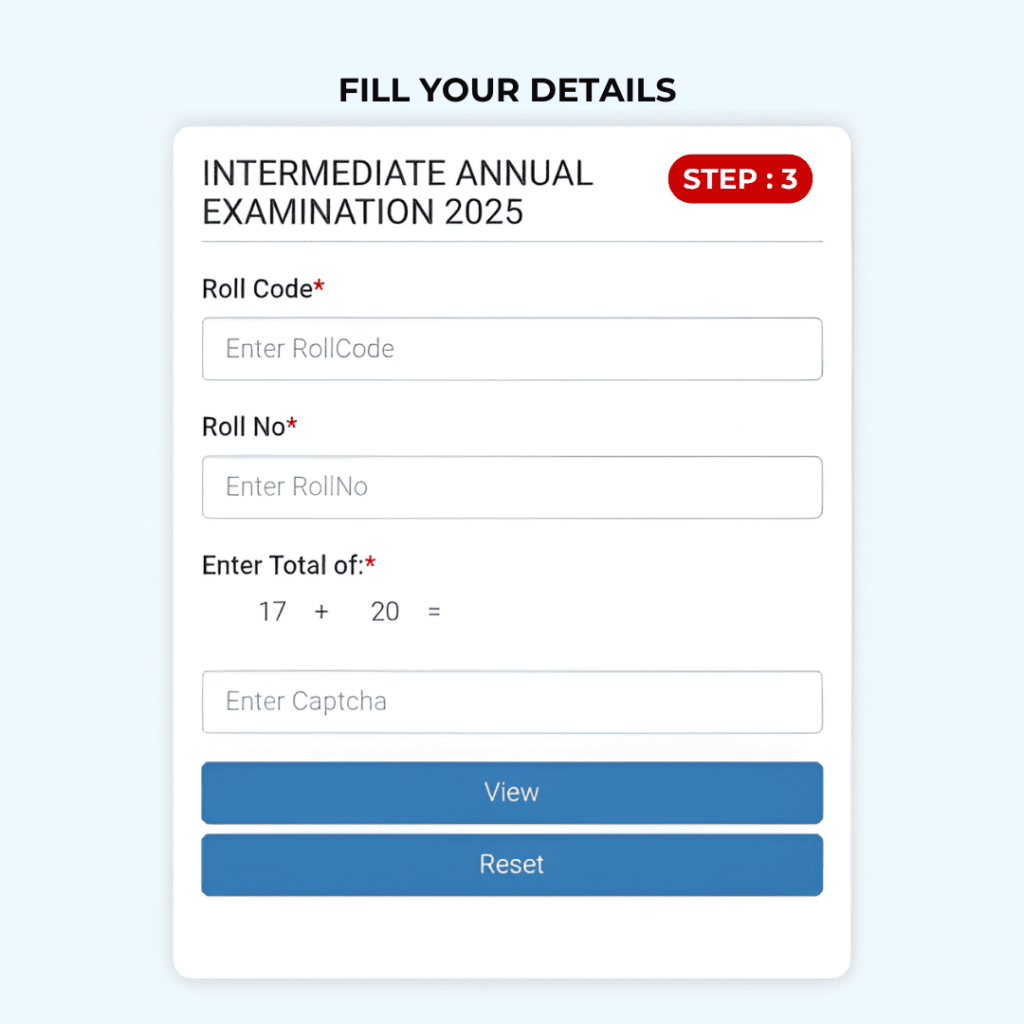Click the FILL YOUR DETAILS heading
This screenshot has height=1024, width=1024.
[x=507, y=90]
